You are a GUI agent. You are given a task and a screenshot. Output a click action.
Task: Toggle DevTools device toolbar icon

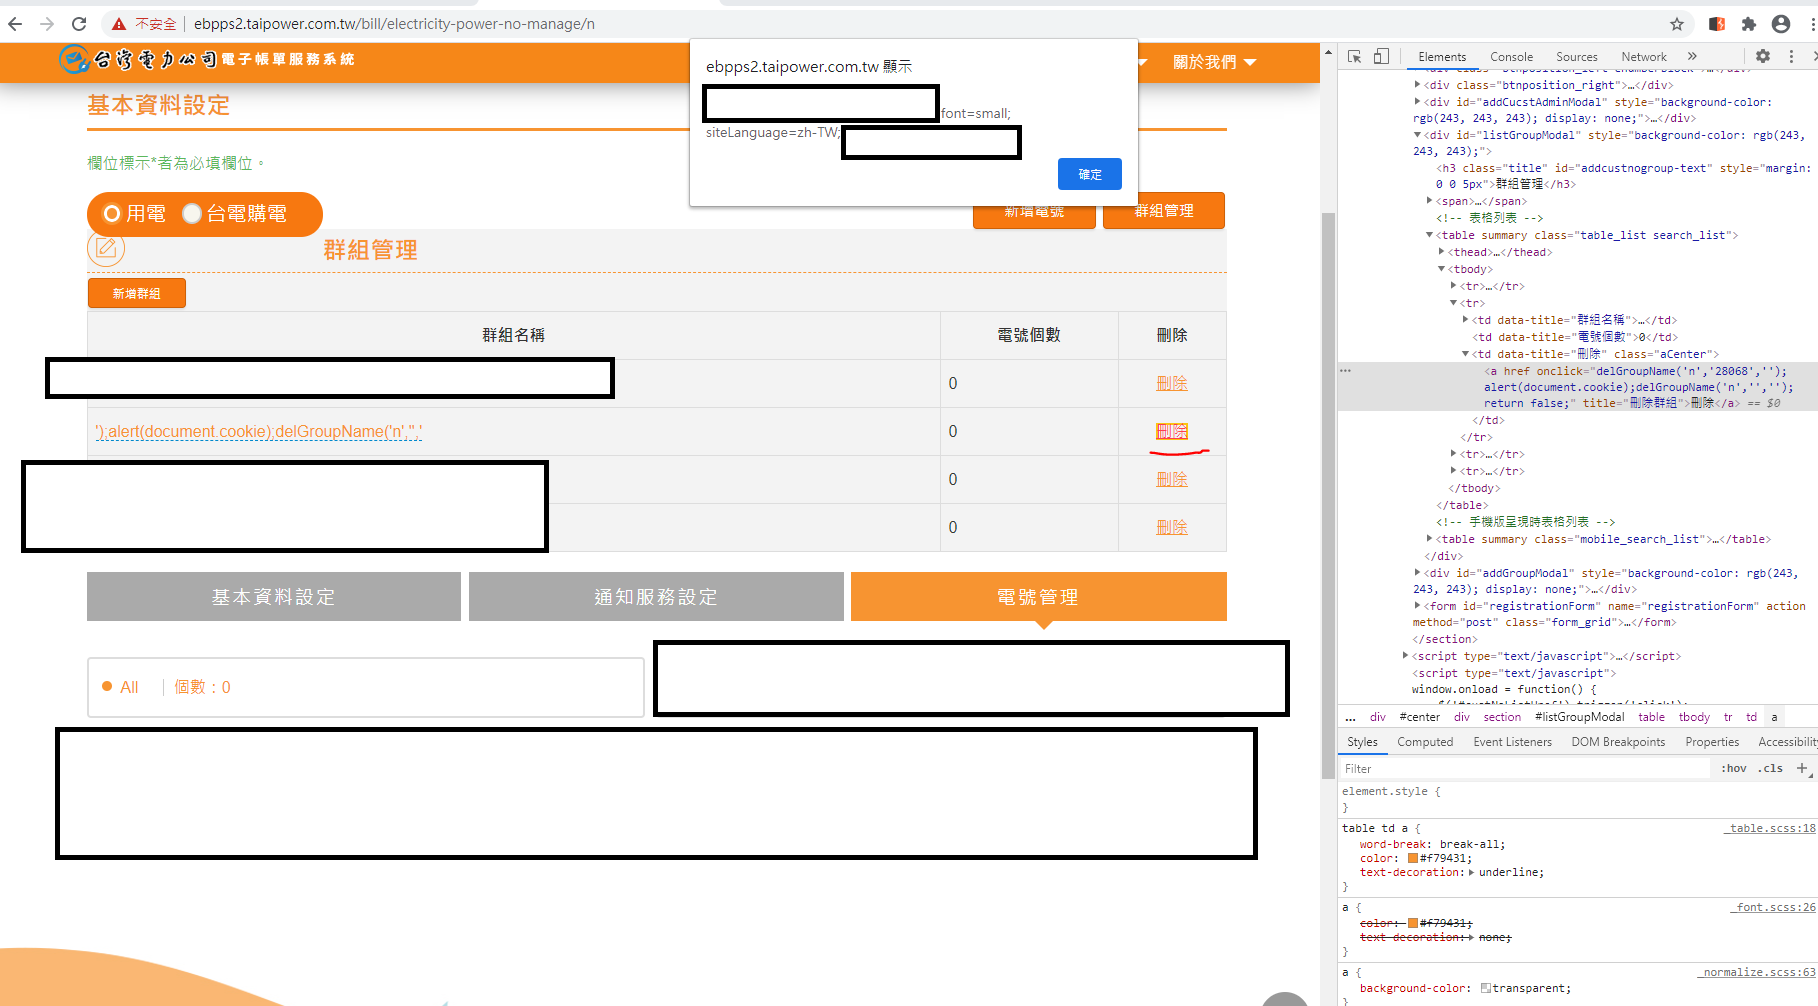click(1381, 57)
